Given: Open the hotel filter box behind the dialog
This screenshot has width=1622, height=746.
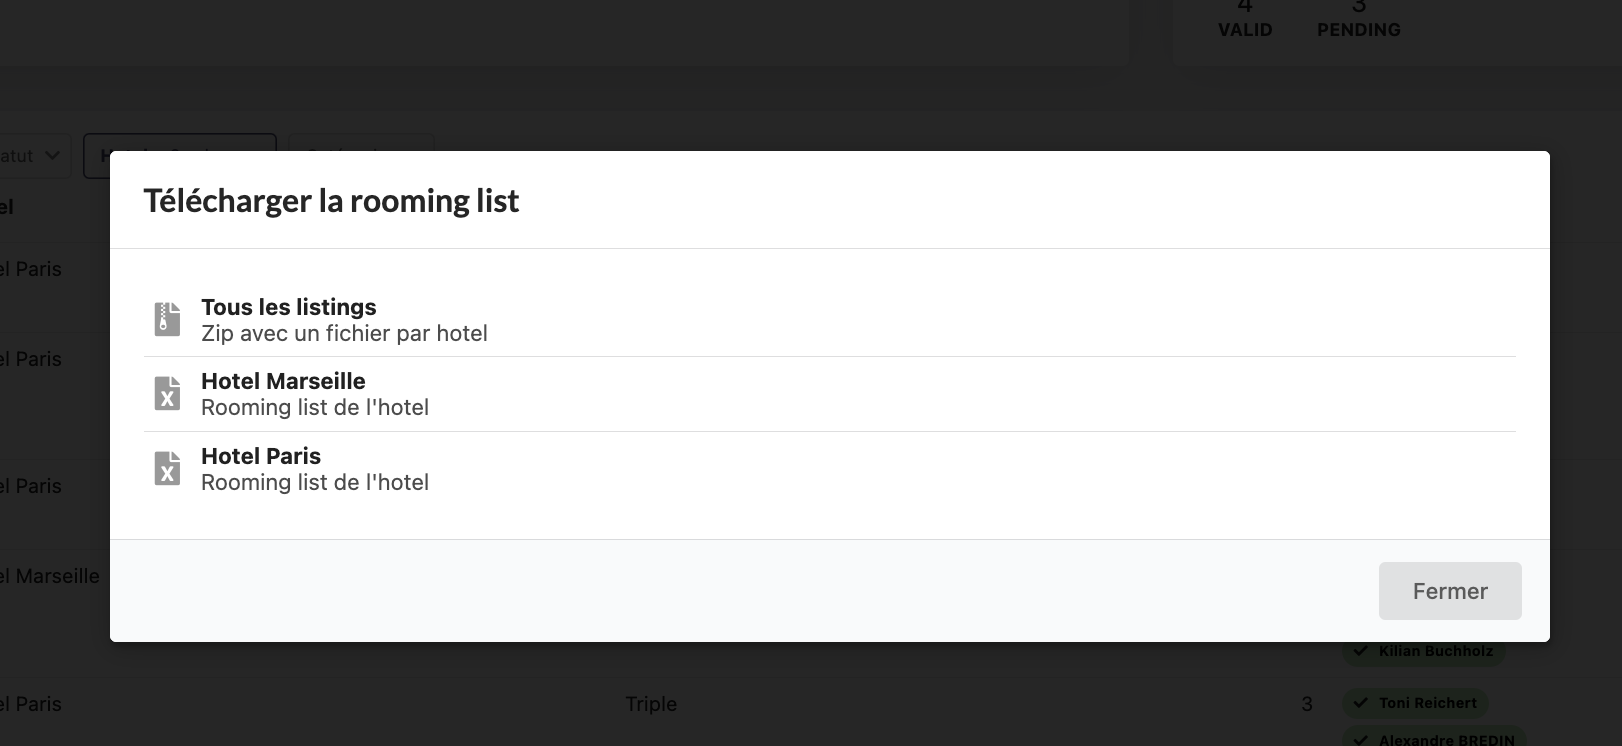Looking at the screenshot, I should click(179, 142).
